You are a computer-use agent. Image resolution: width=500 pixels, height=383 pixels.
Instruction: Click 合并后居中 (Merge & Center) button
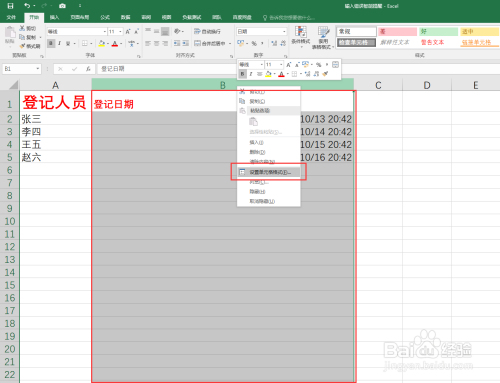pos(210,43)
